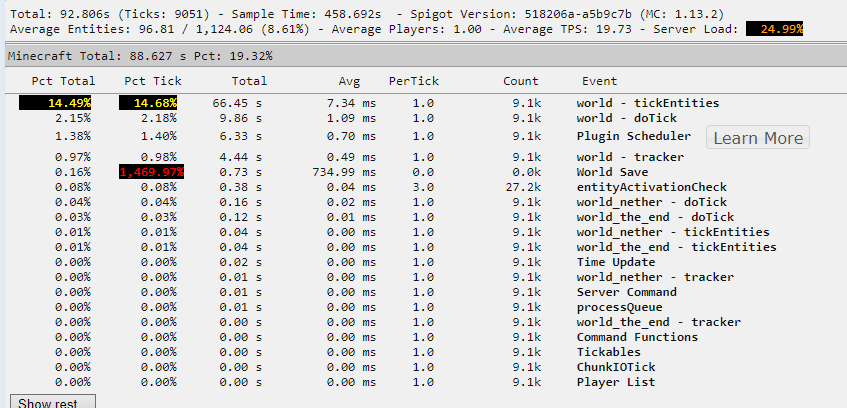
Task: Click the Learn More button
Action: pos(757,138)
